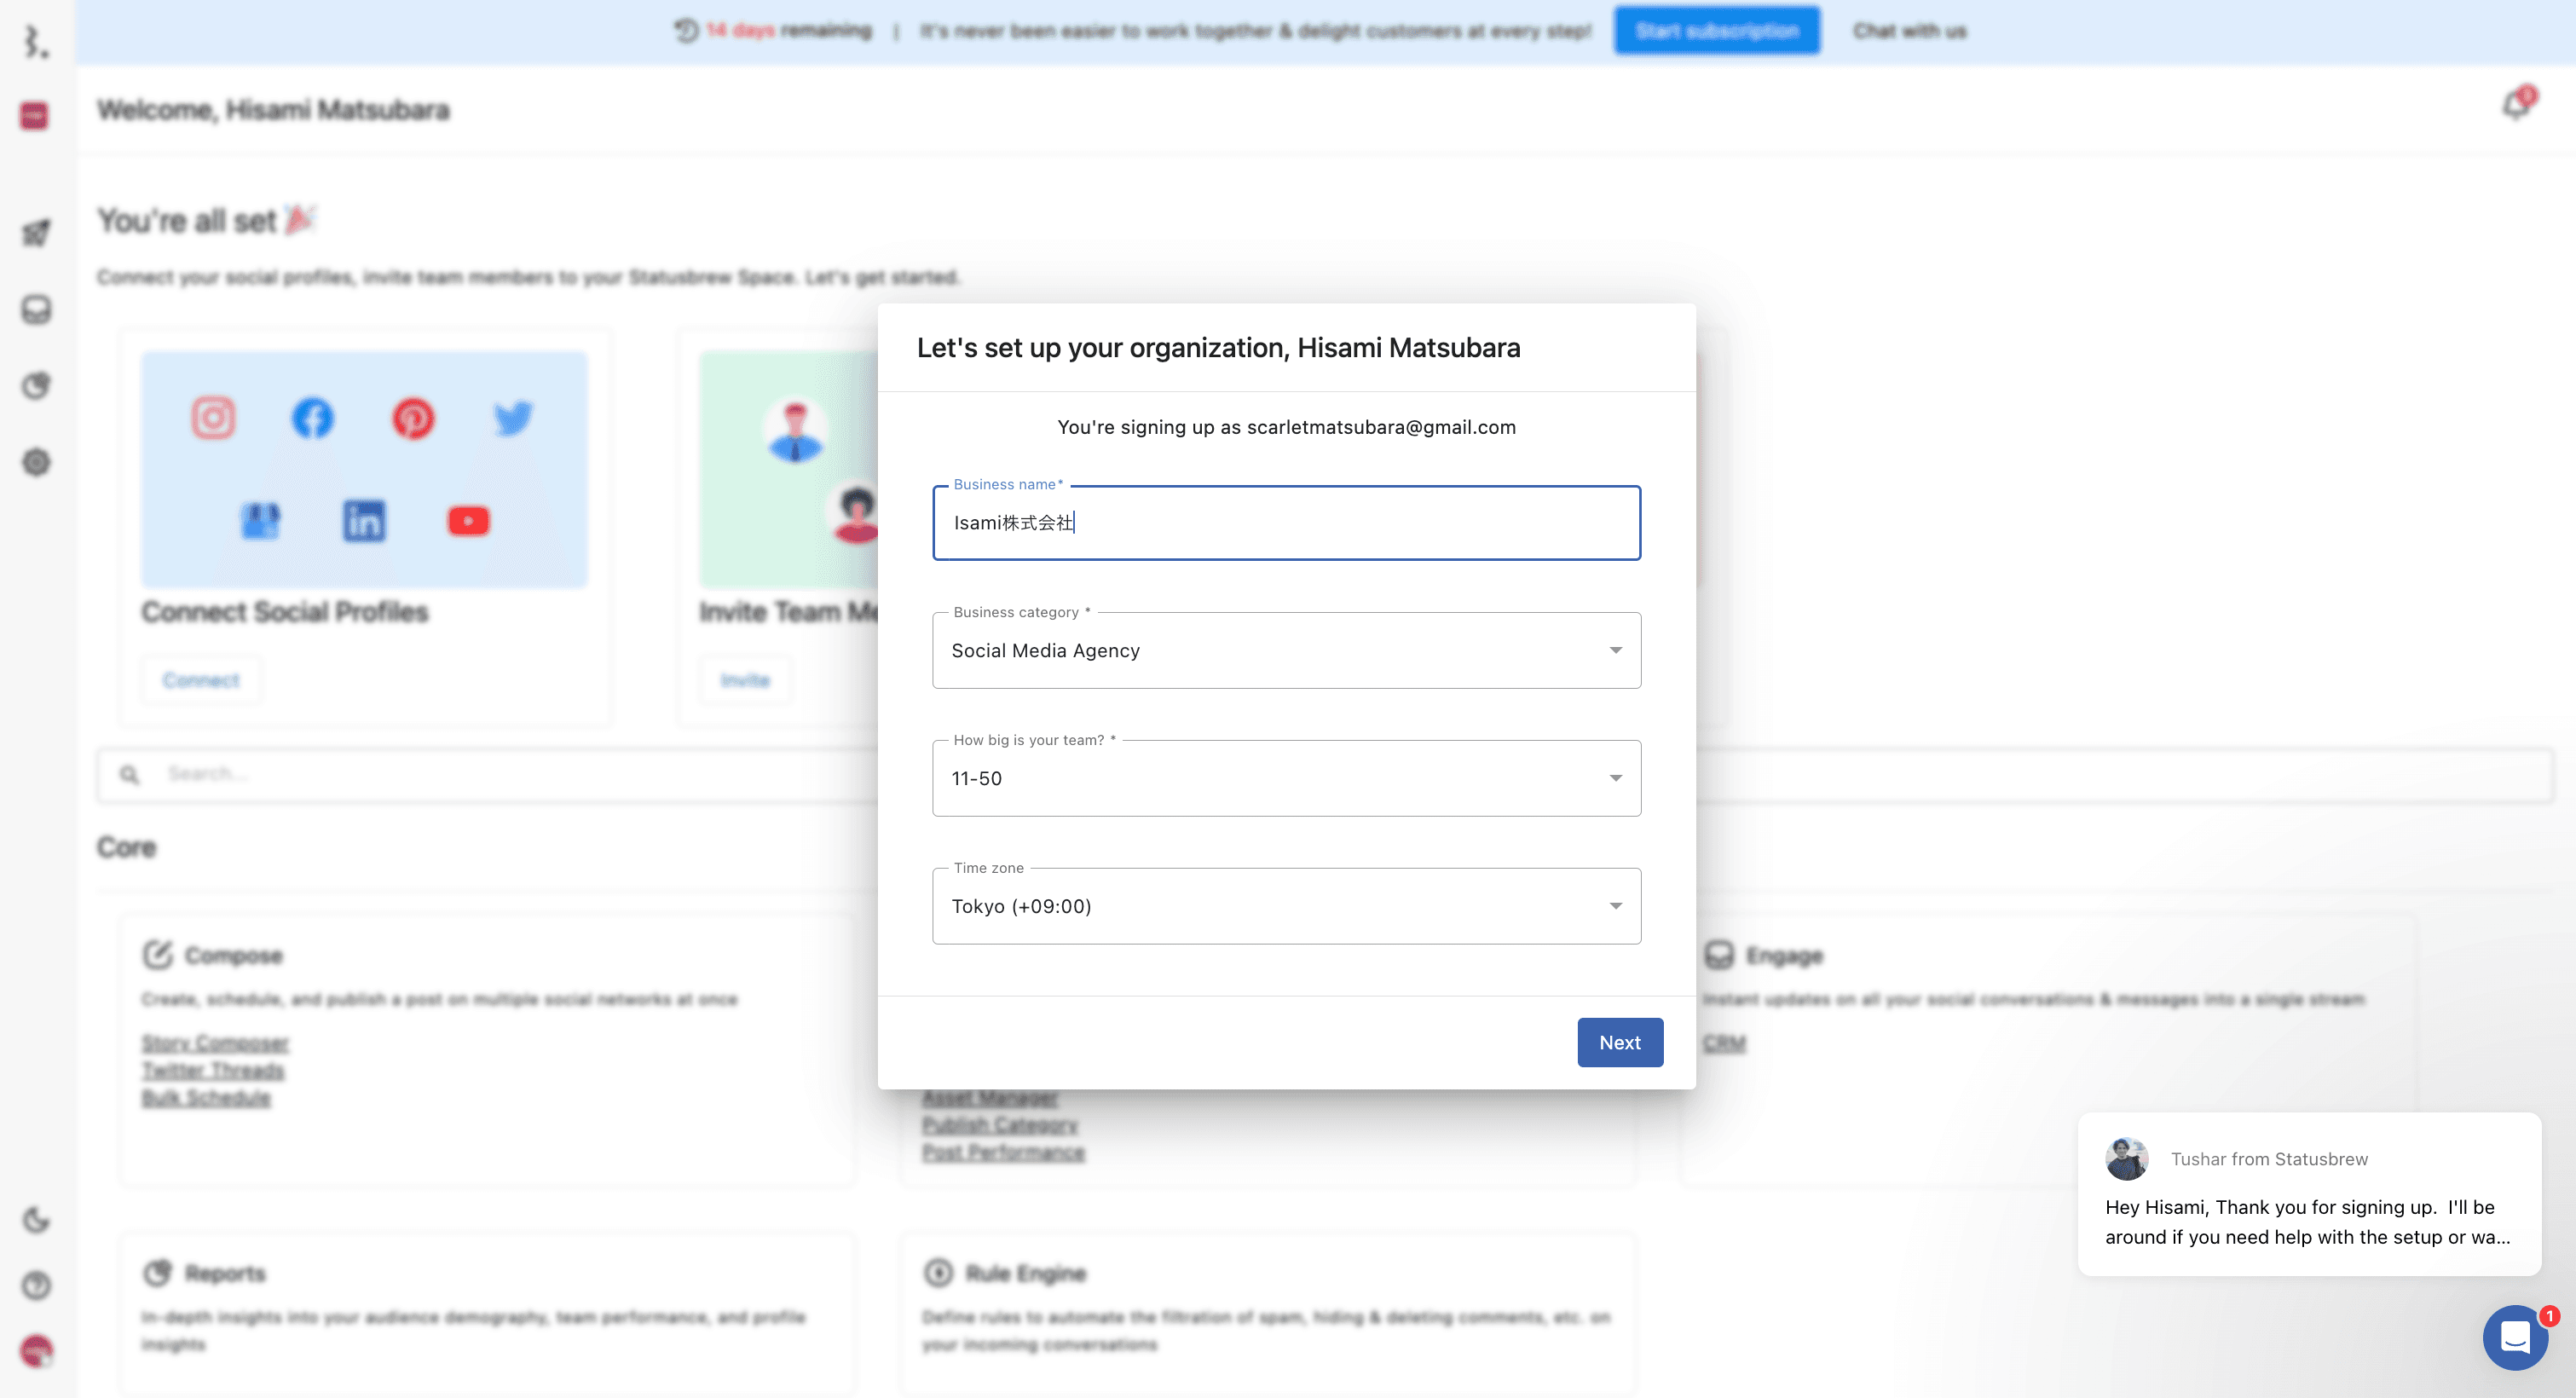The height and width of the screenshot is (1398, 2576).
Task: Toggle dark mode moon icon
Action: pos(36,1220)
